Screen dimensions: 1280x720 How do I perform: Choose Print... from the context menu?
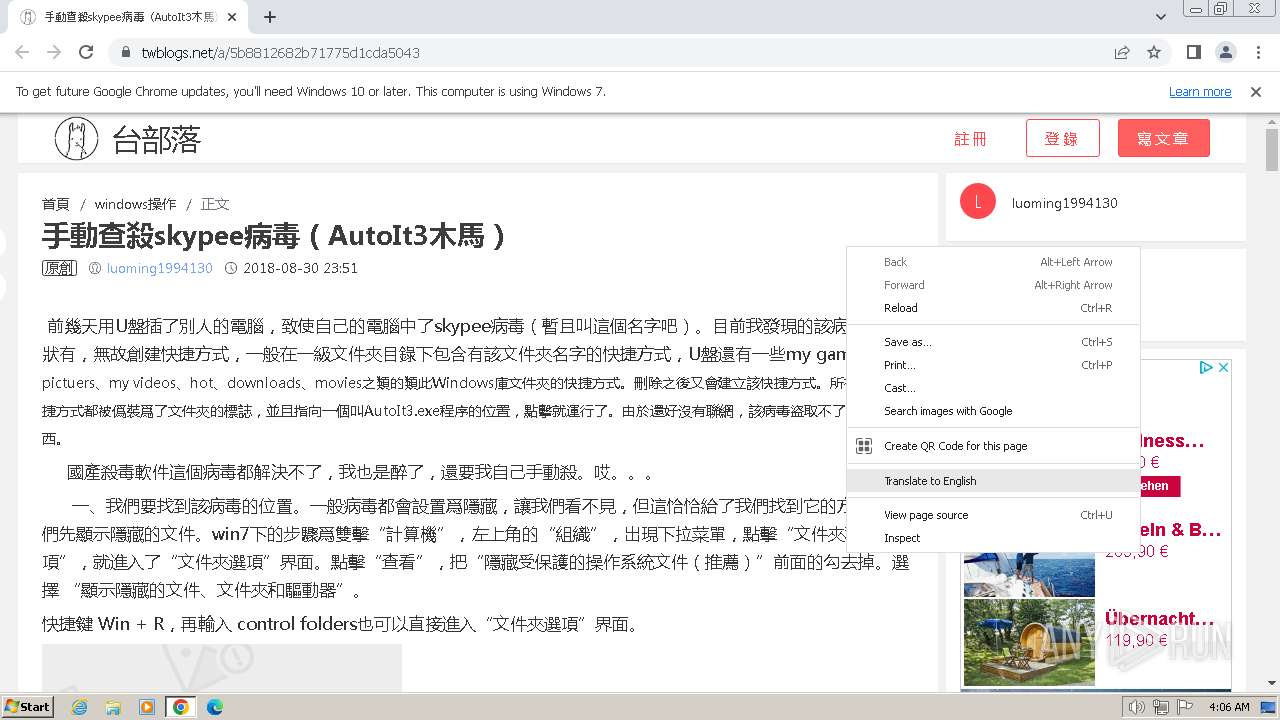coord(993,365)
